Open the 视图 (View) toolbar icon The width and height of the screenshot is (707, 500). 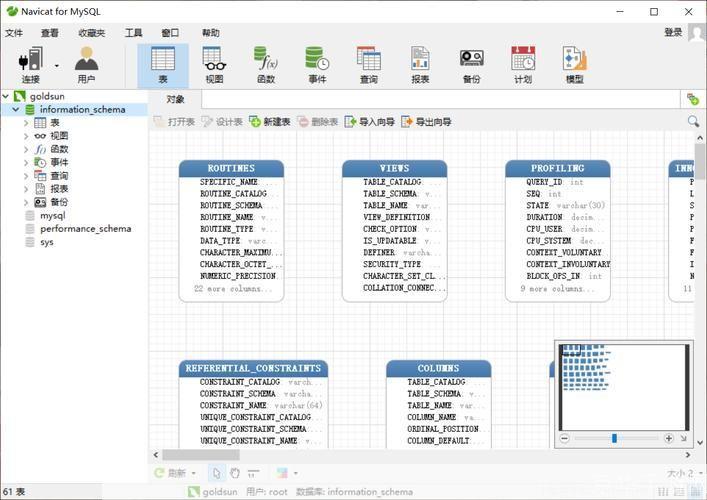tap(214, 65)
